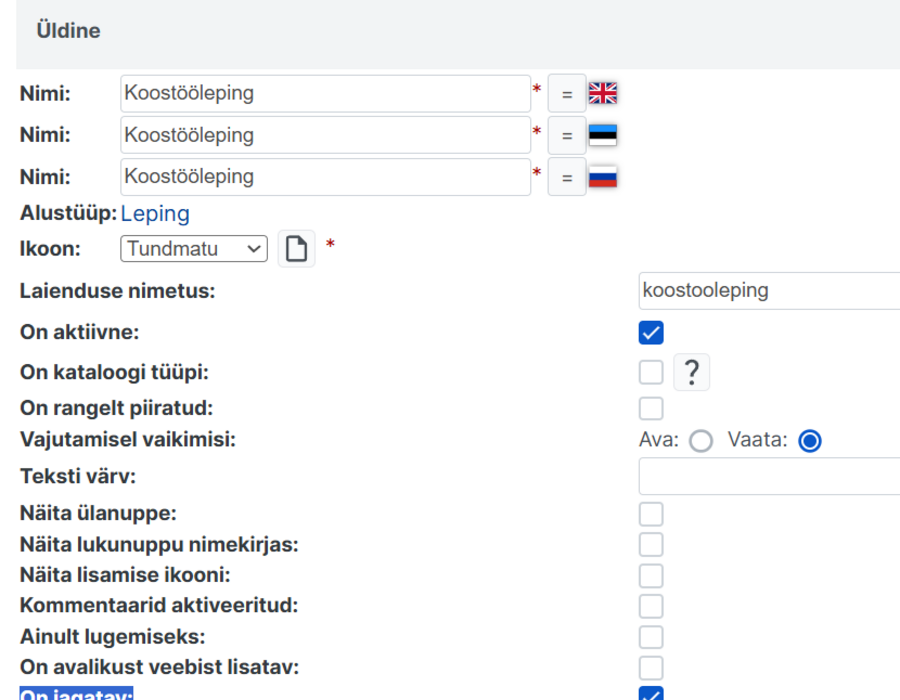Click the Vajutamisel vaikimisi label
Screen dimensions: 900x700
128,440
